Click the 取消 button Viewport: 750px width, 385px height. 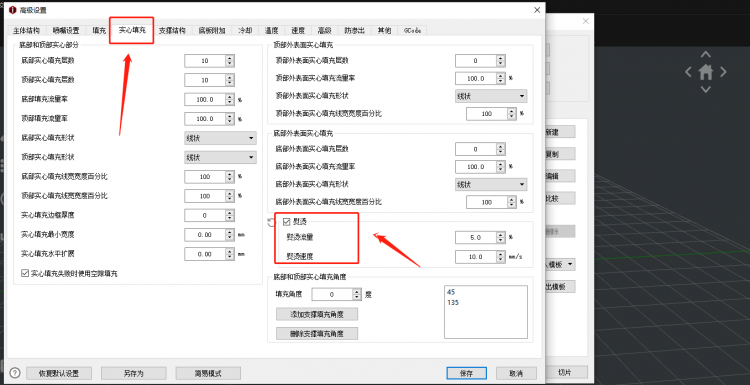(x=517, y=373)
